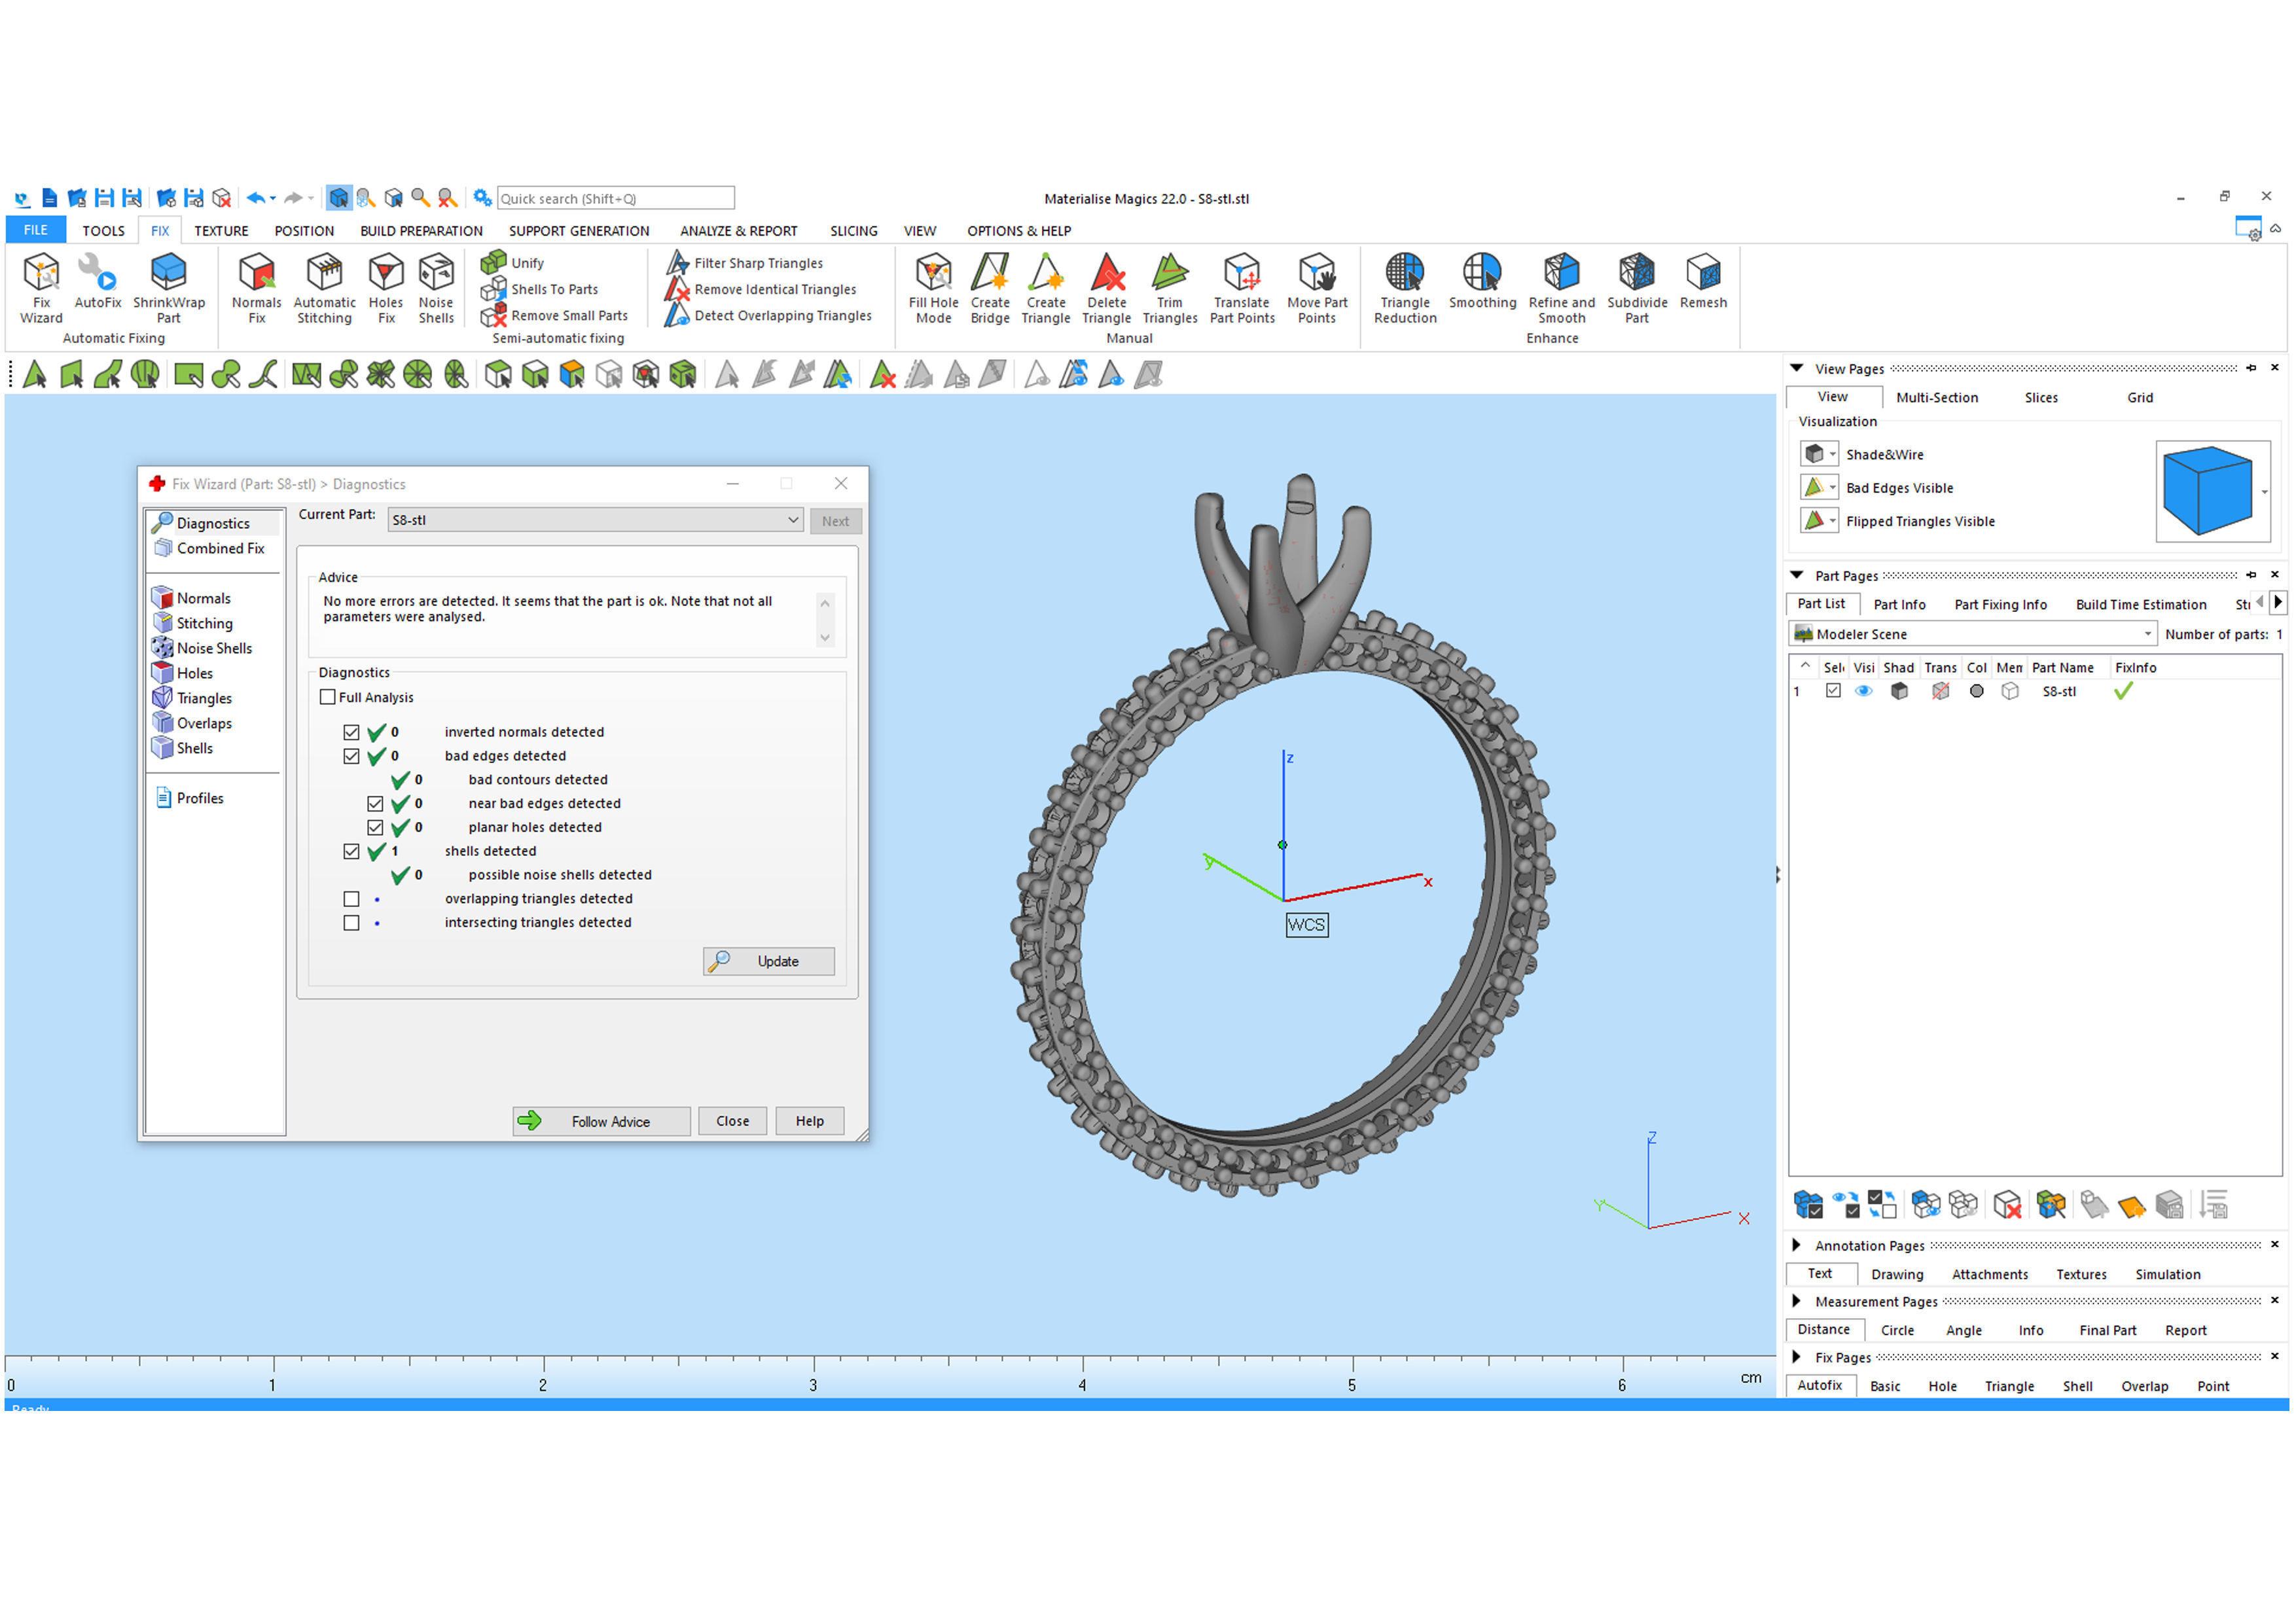
Task: Click the Quick search input field
Action: (614, 198)
